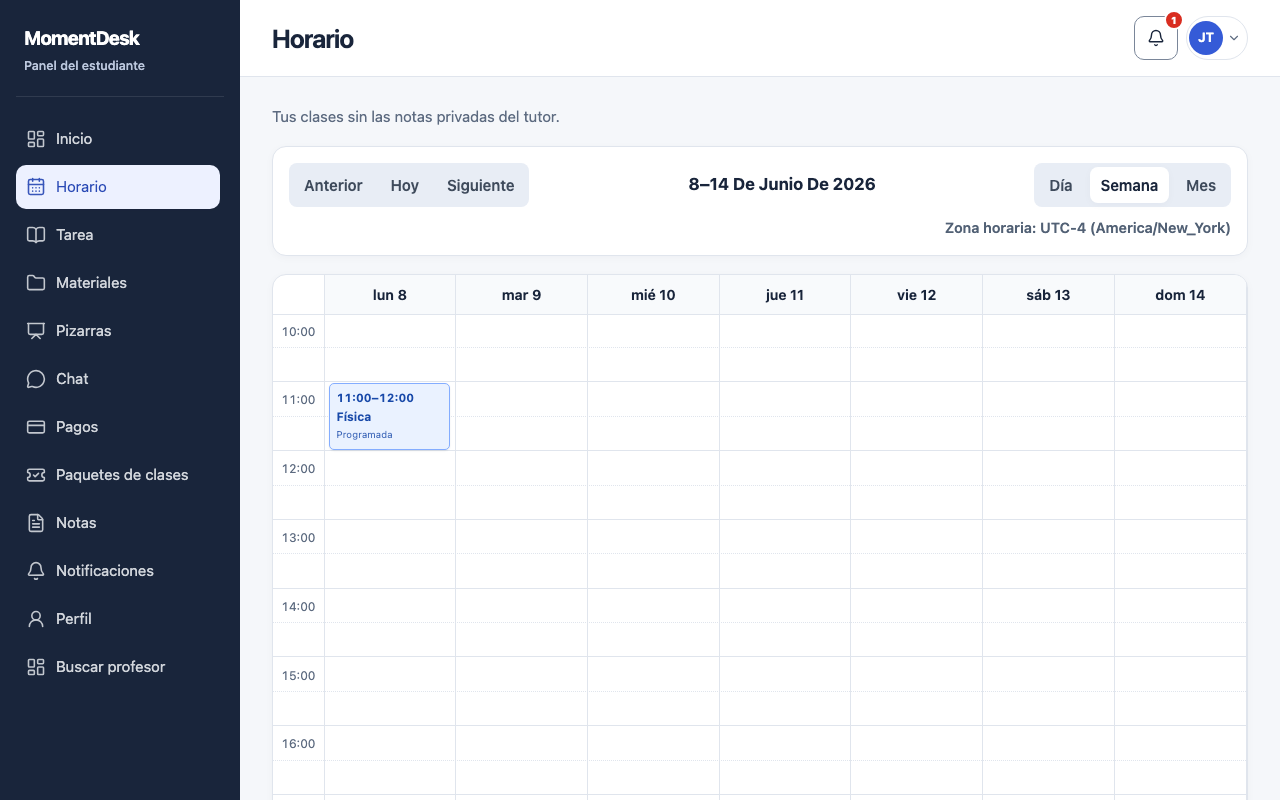The height and width of the screenshot is (800, 1280).
Task: Click the Horario calendar icon
Action: 36,187
